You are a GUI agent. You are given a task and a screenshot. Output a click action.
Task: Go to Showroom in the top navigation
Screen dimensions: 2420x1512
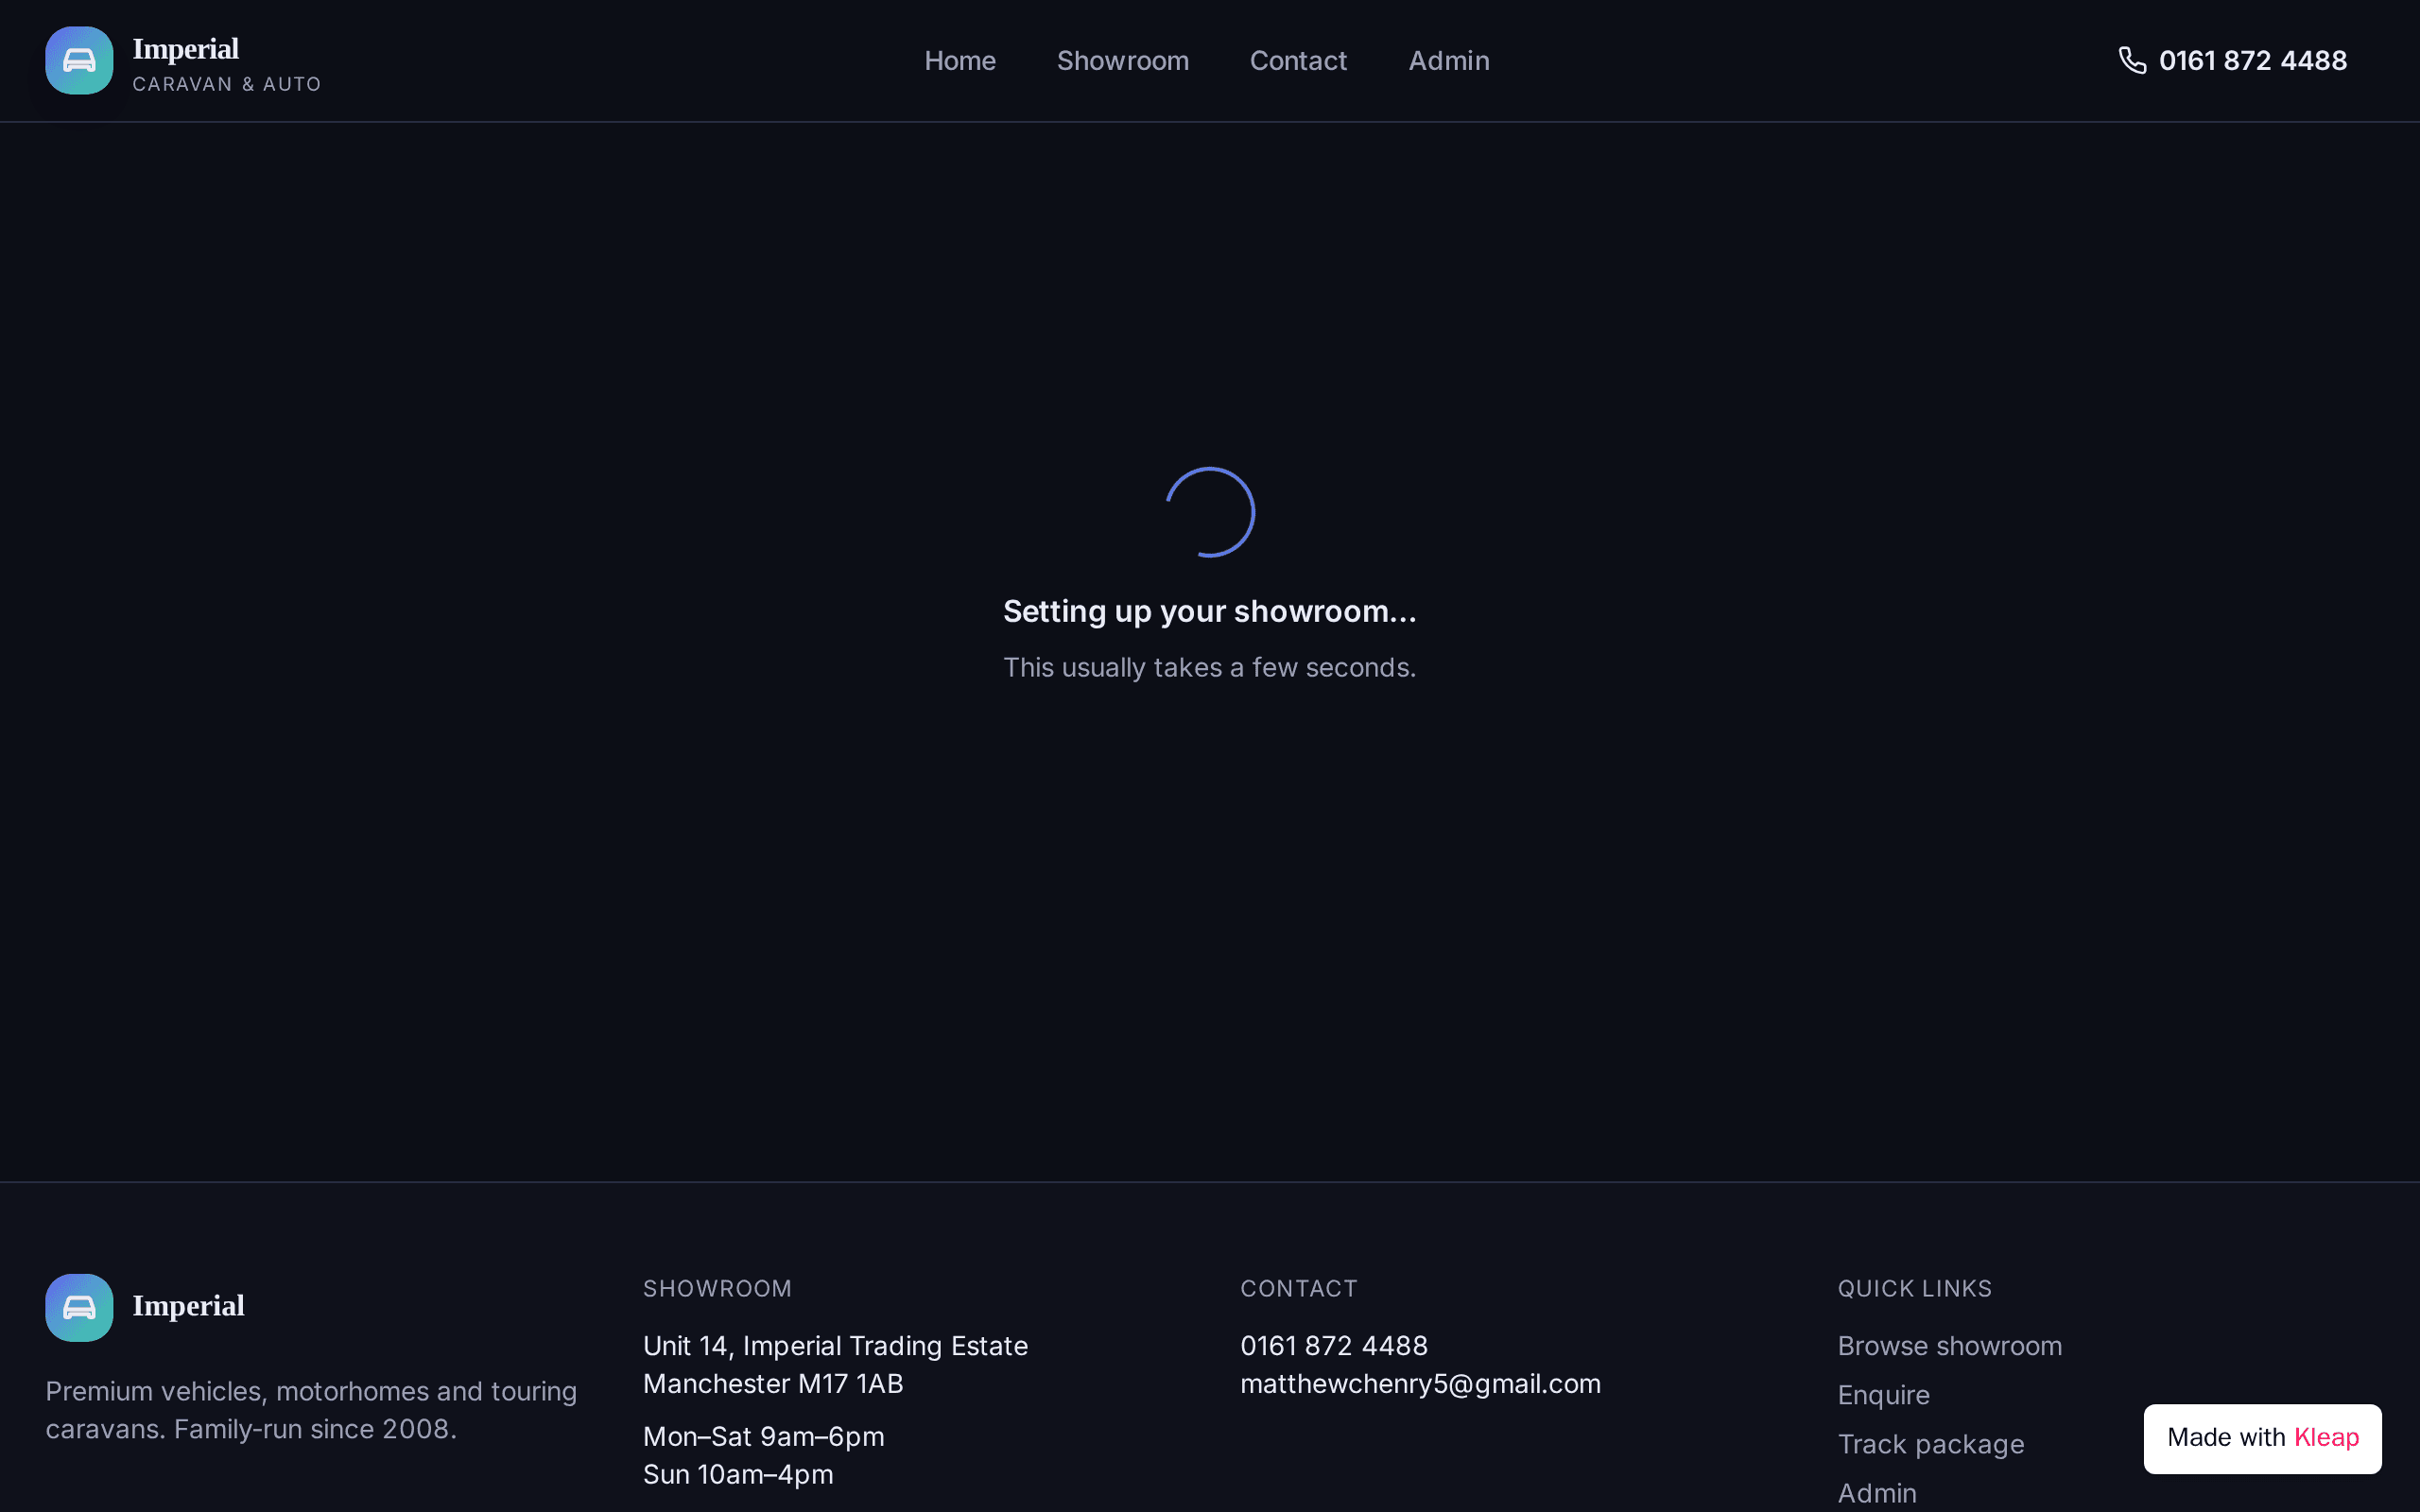click(1123, 60)
